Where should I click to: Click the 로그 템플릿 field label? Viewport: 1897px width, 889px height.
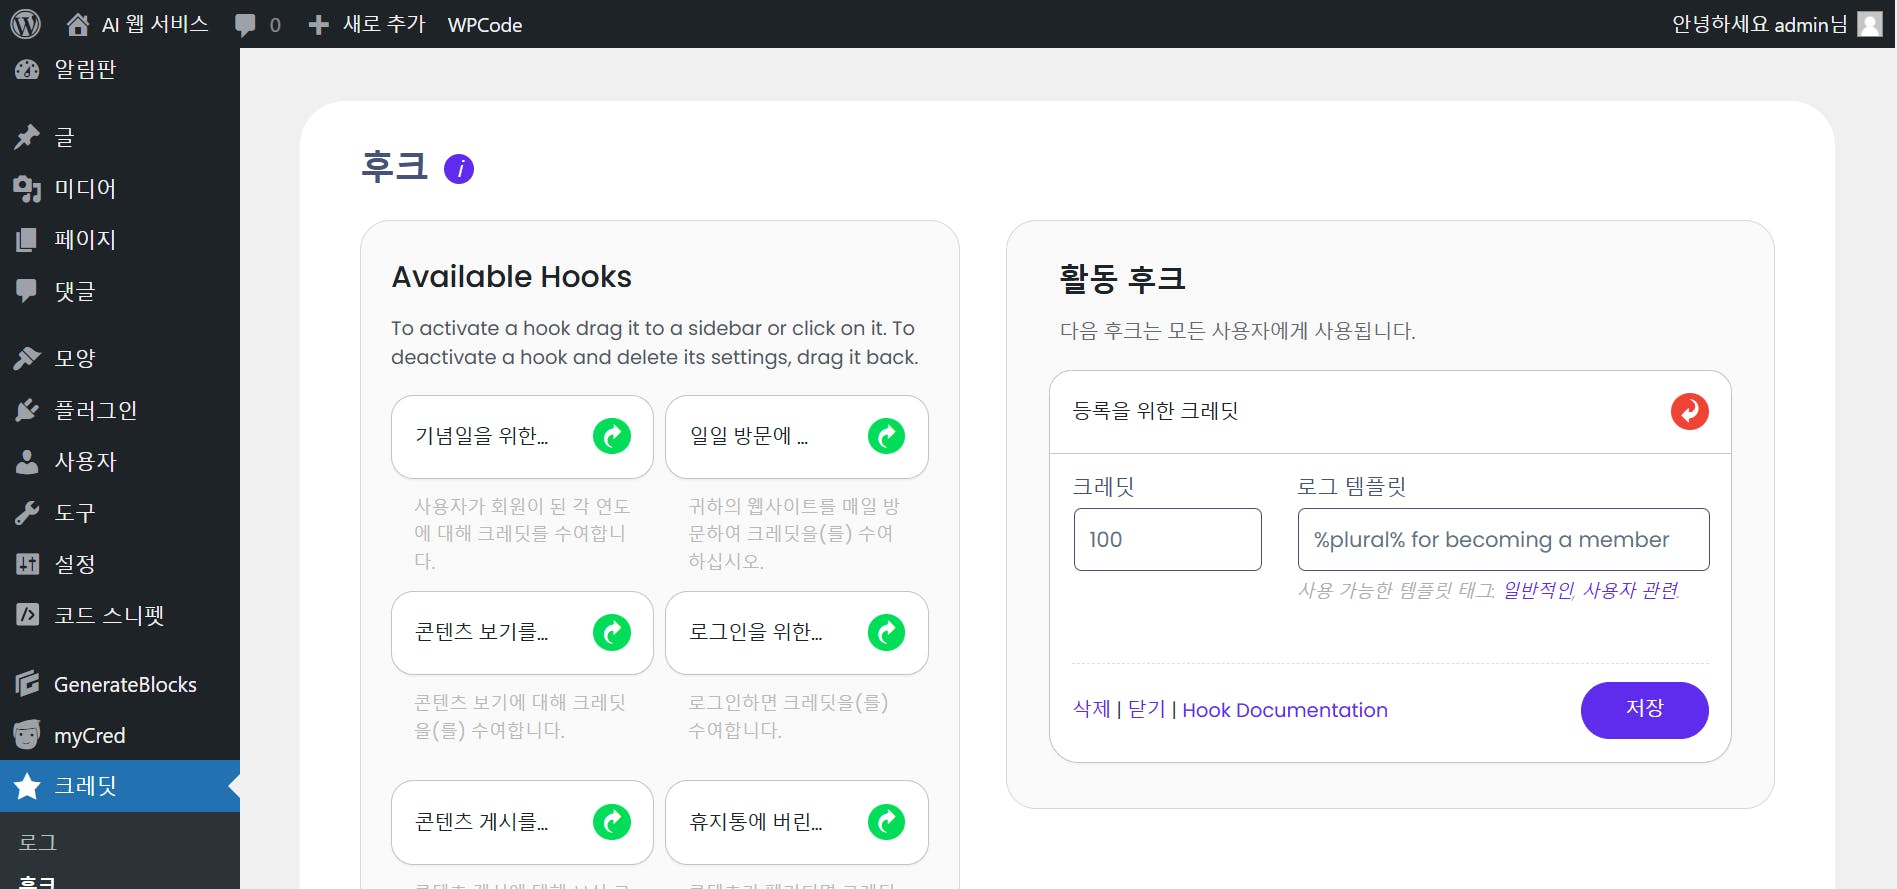point(1352,487)
